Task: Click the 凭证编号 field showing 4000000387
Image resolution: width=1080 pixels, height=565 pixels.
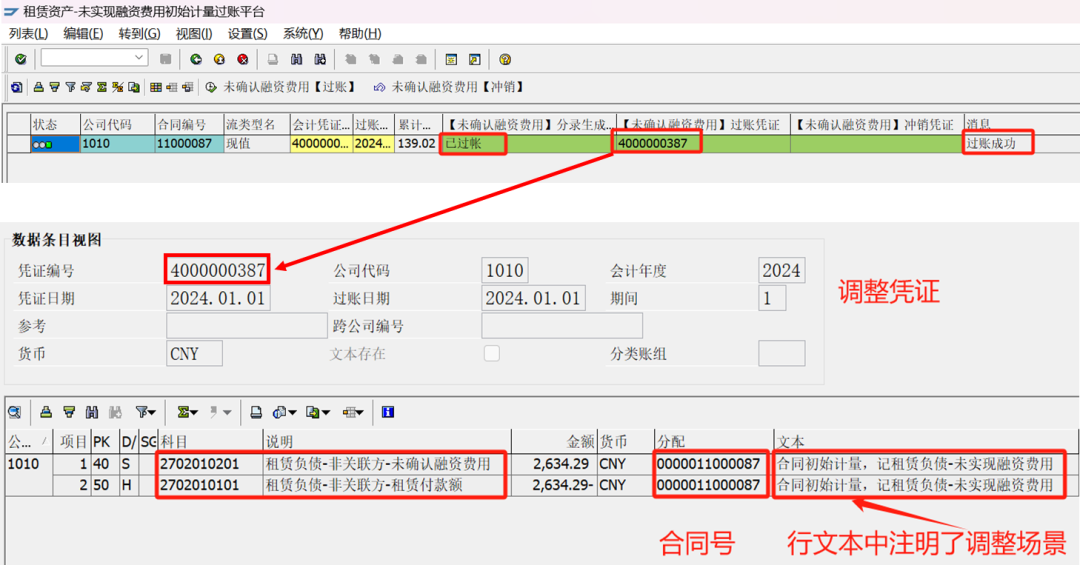Action: [x=218, y=270]
